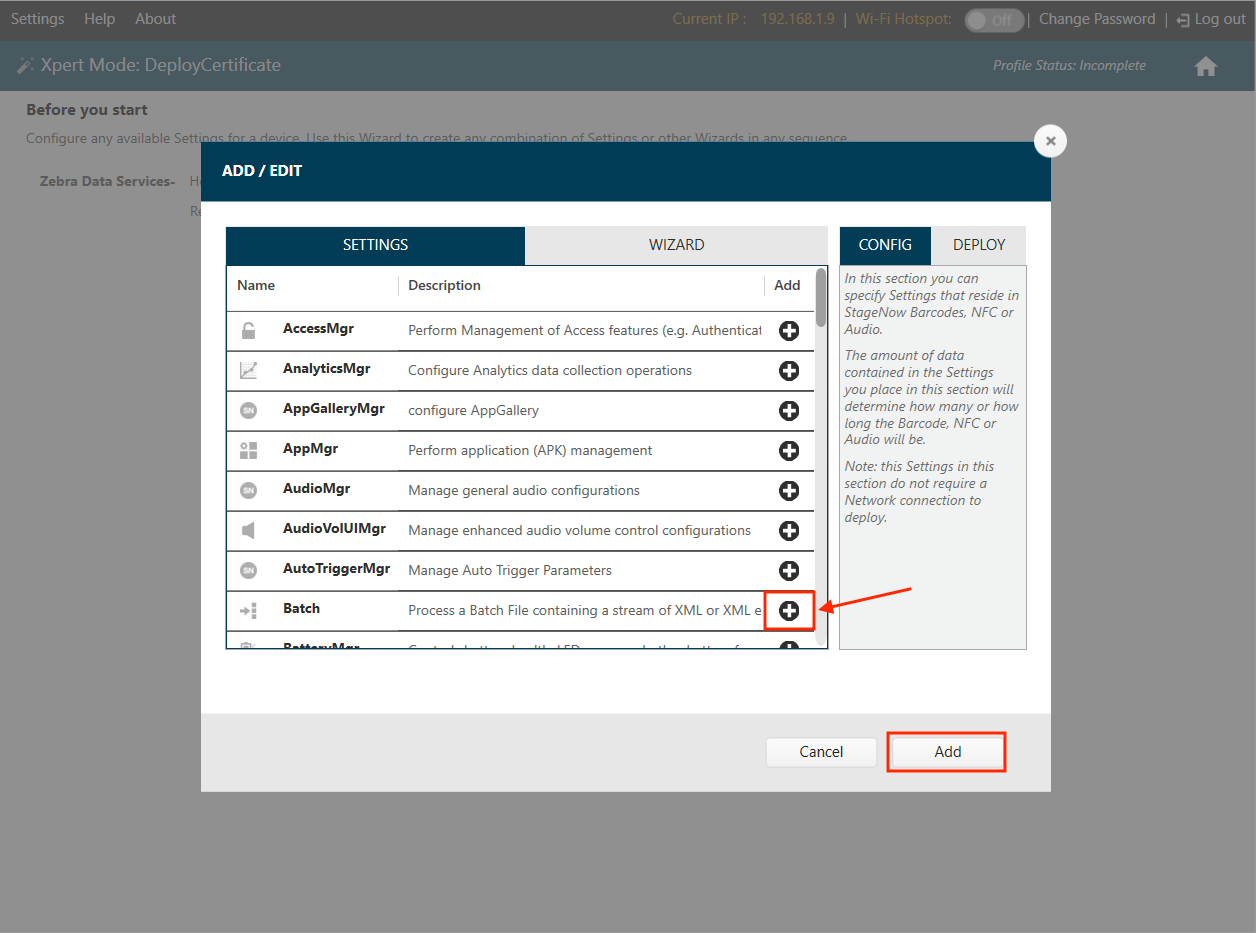Switch to the WIZARD tab

coord(676,245)
